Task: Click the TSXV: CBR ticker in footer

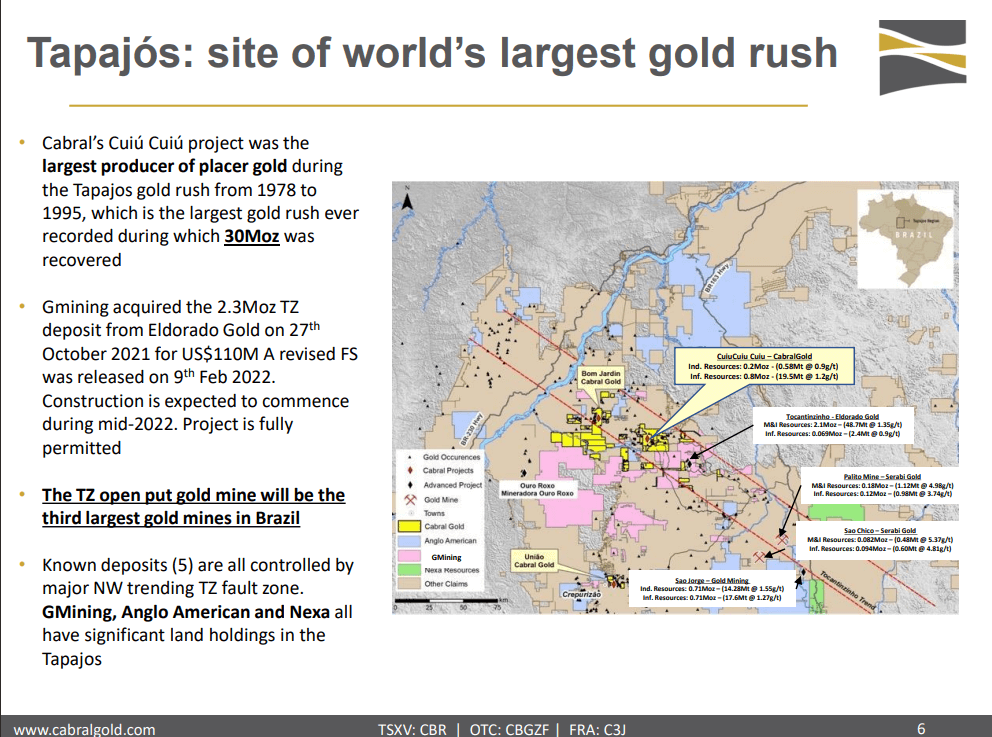Action: 412,729
